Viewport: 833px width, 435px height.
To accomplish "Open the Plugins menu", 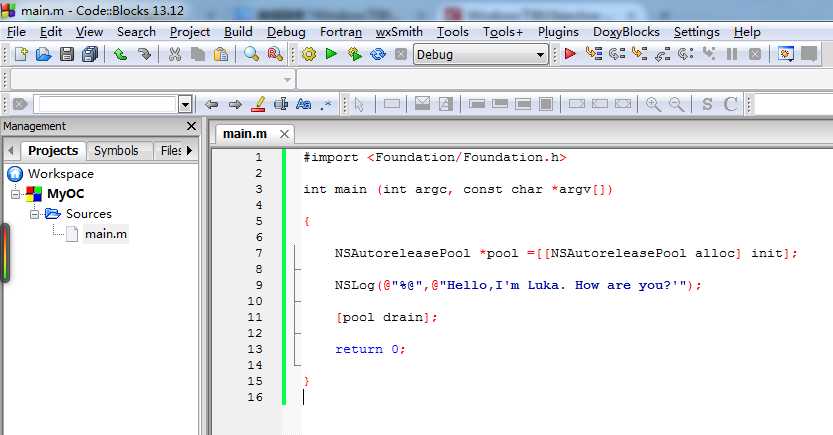I will (x=558, y=32).
